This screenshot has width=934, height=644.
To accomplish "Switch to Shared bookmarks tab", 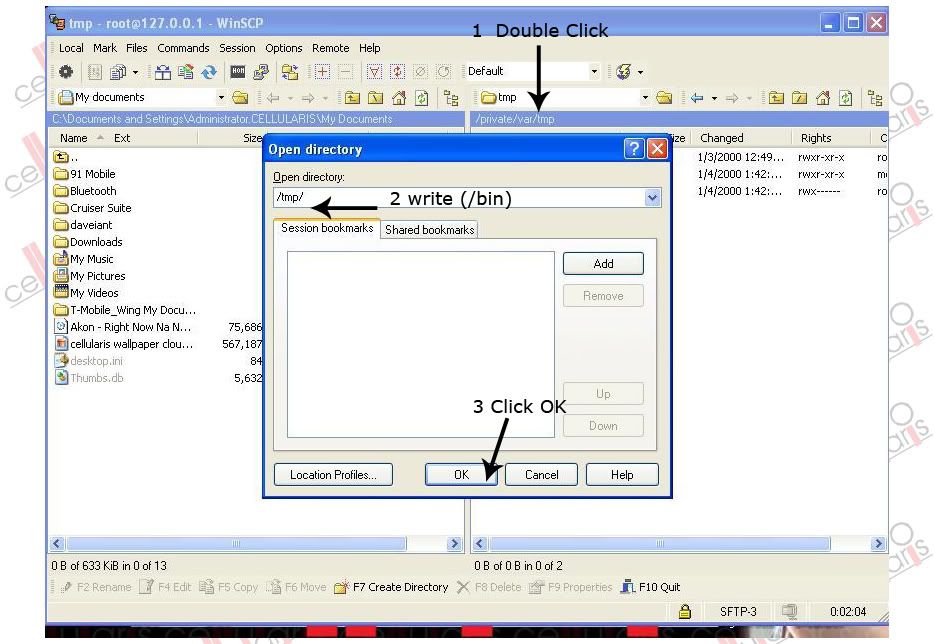I will [429, 230].
